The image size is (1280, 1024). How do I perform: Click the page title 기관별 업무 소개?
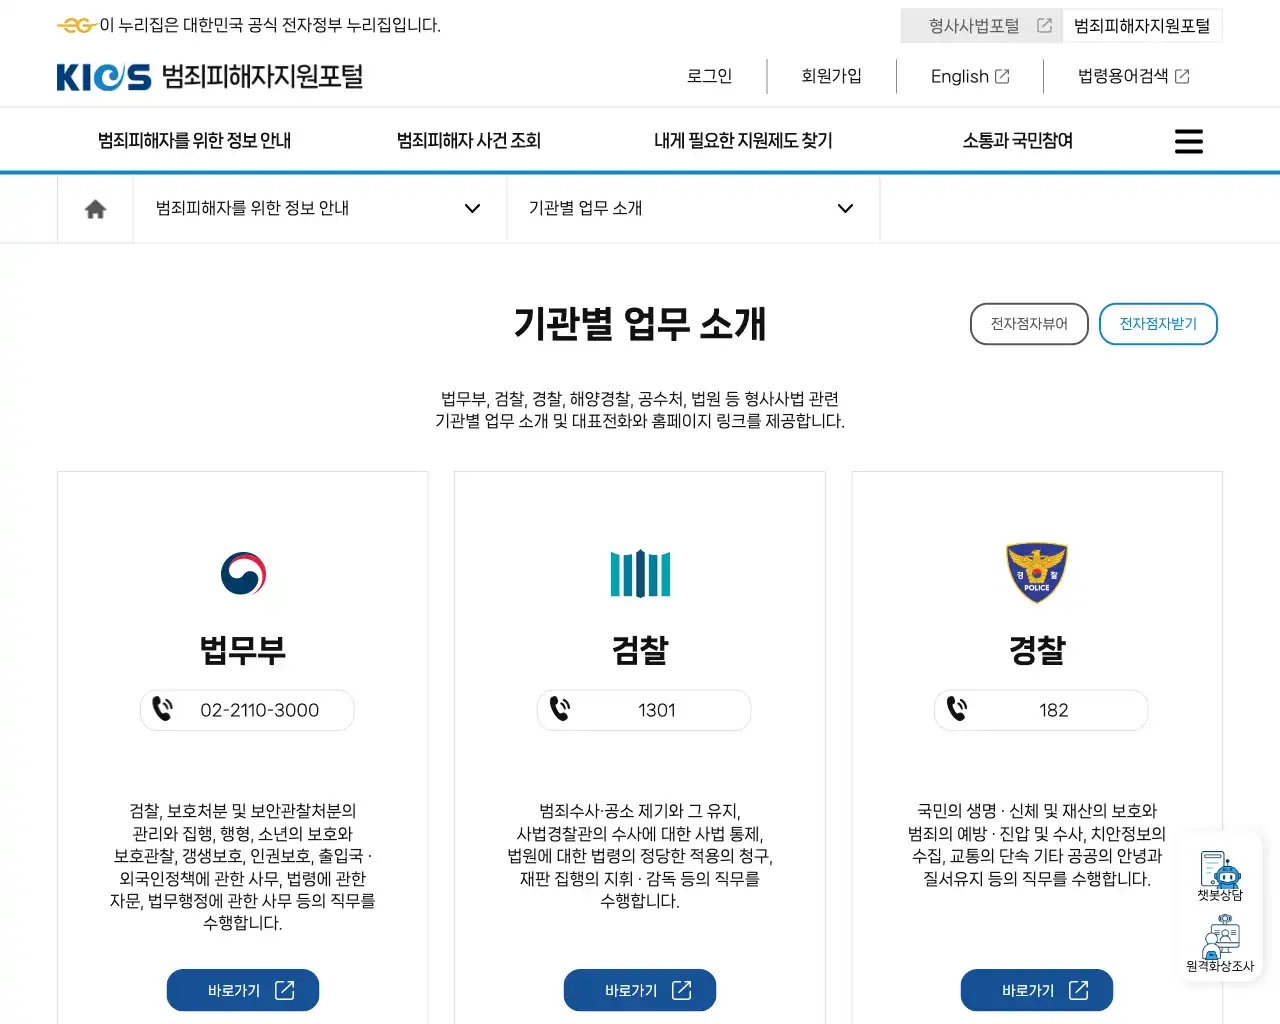640,324
